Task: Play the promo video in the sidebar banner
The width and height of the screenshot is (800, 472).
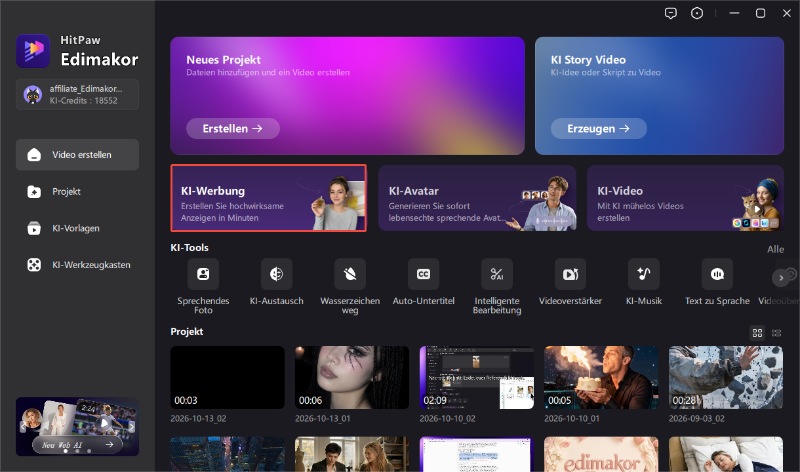Action: tap(104, 423)
